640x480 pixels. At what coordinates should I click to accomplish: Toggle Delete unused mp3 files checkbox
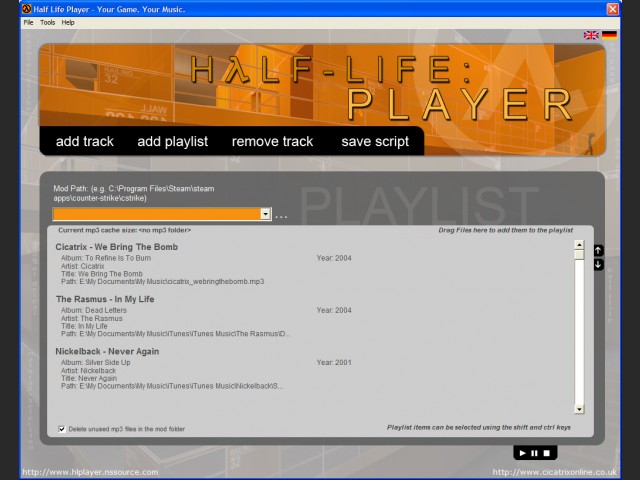click(62, 429)
